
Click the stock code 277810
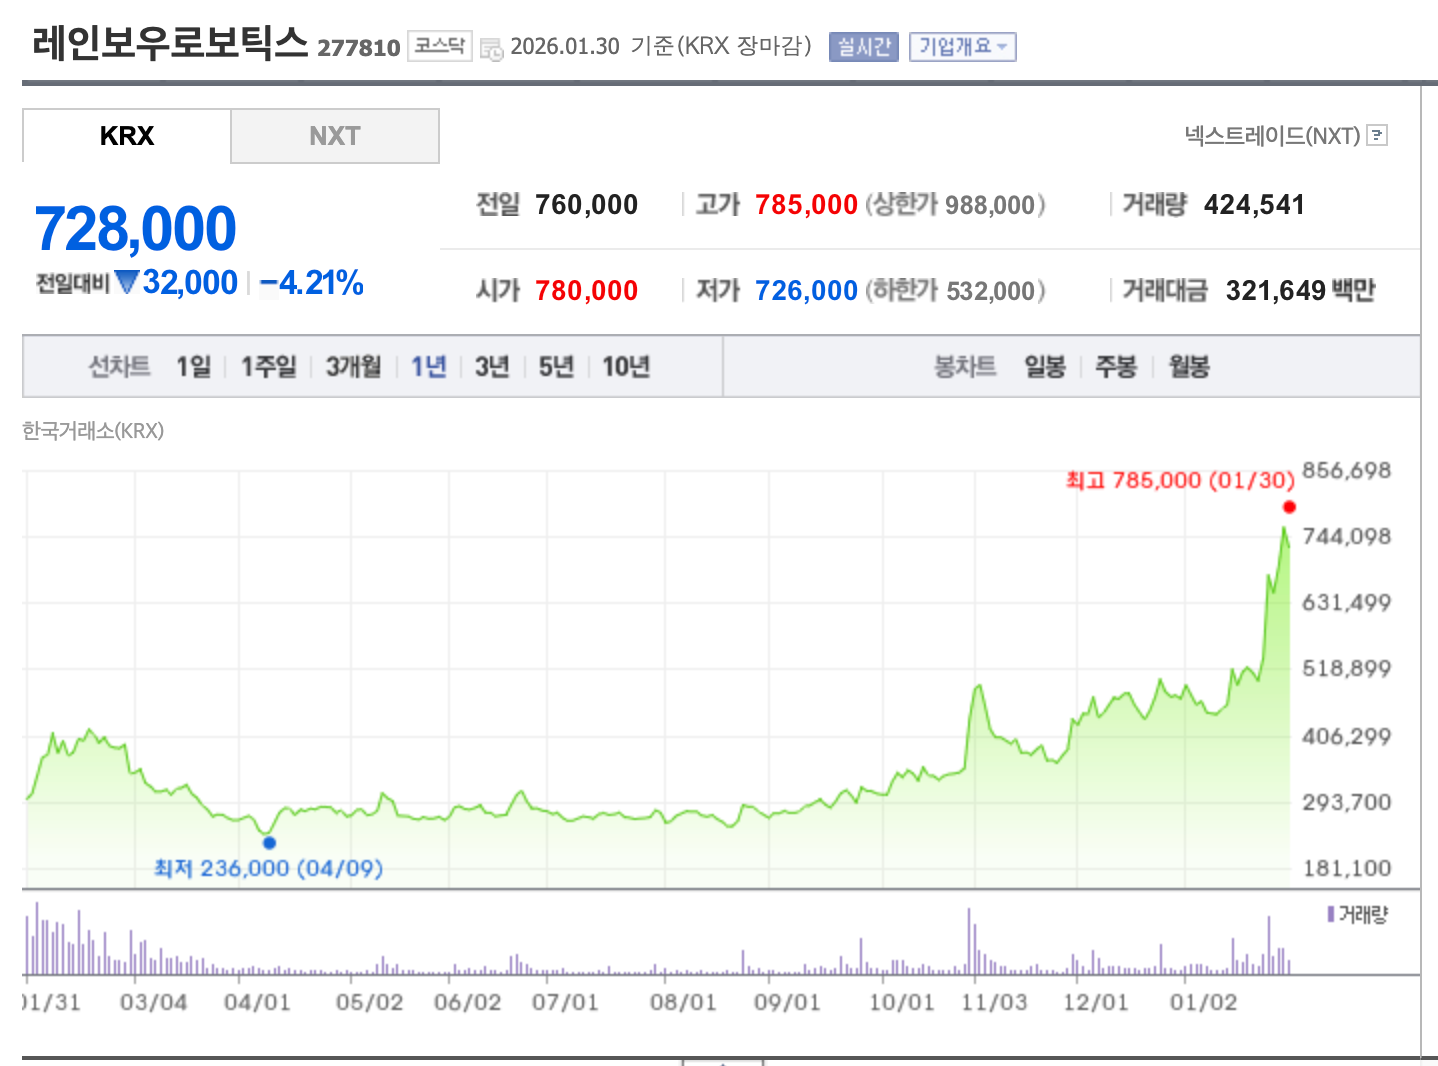point(358,48)
